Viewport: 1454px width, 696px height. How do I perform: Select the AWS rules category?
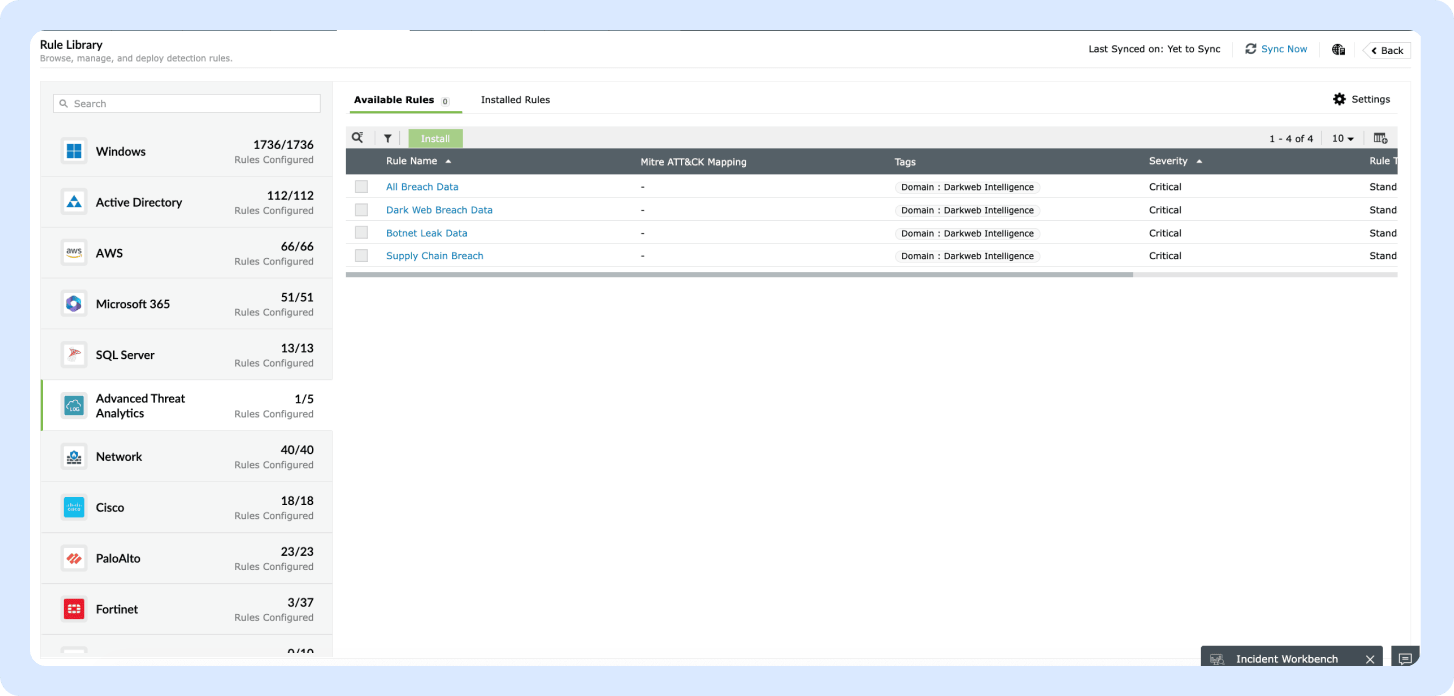tap(187, 253)
